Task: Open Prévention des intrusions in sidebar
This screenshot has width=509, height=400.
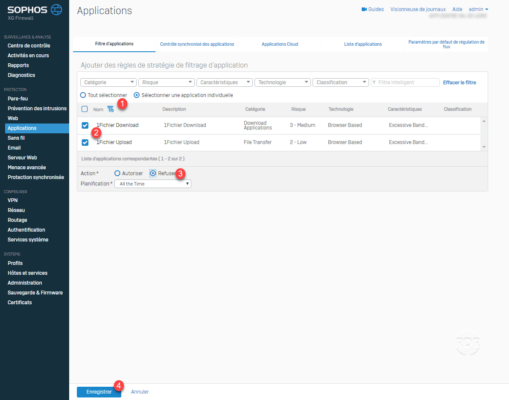Action: (37, 108)
